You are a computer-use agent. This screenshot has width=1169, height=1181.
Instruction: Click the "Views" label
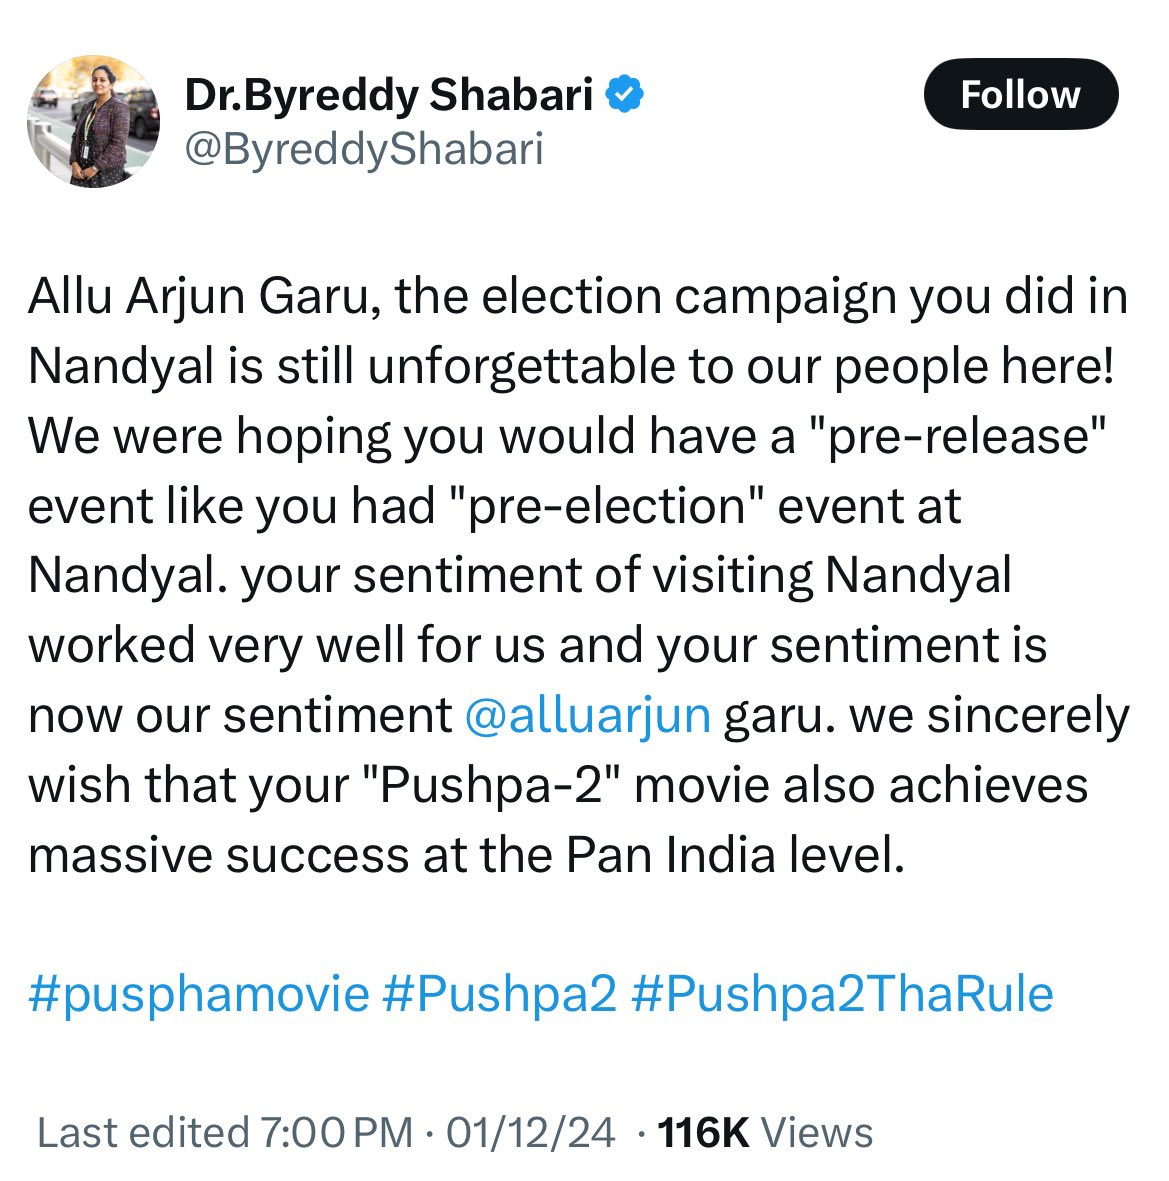point(817,1133)
